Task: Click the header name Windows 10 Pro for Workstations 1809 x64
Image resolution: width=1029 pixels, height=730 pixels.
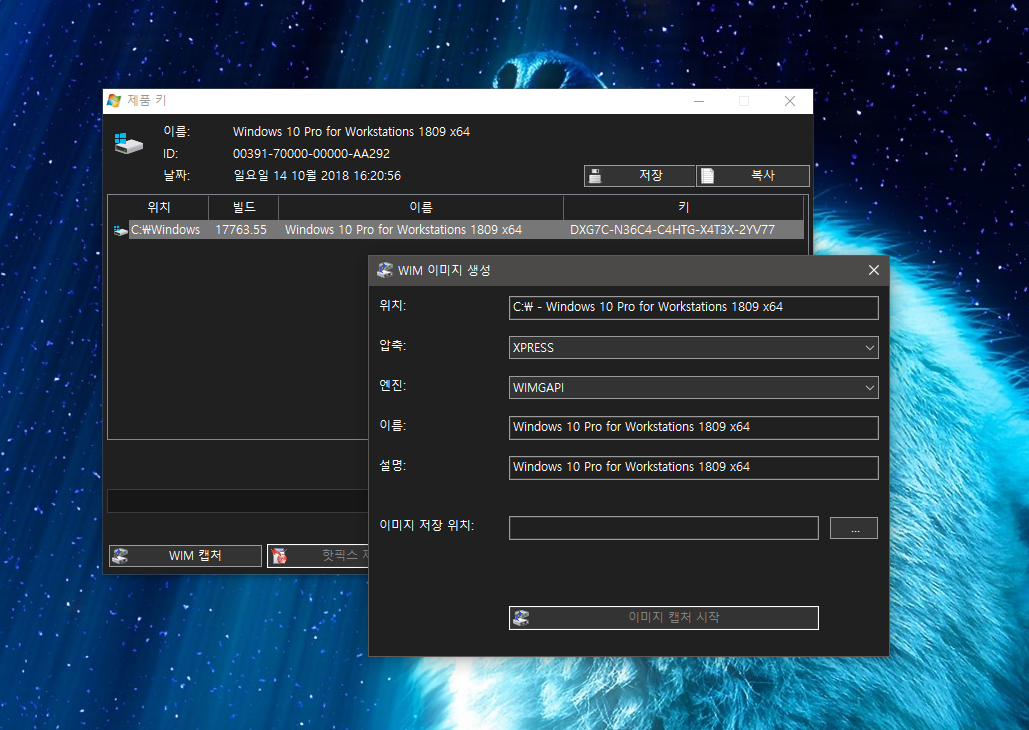Action: point(351,132)
